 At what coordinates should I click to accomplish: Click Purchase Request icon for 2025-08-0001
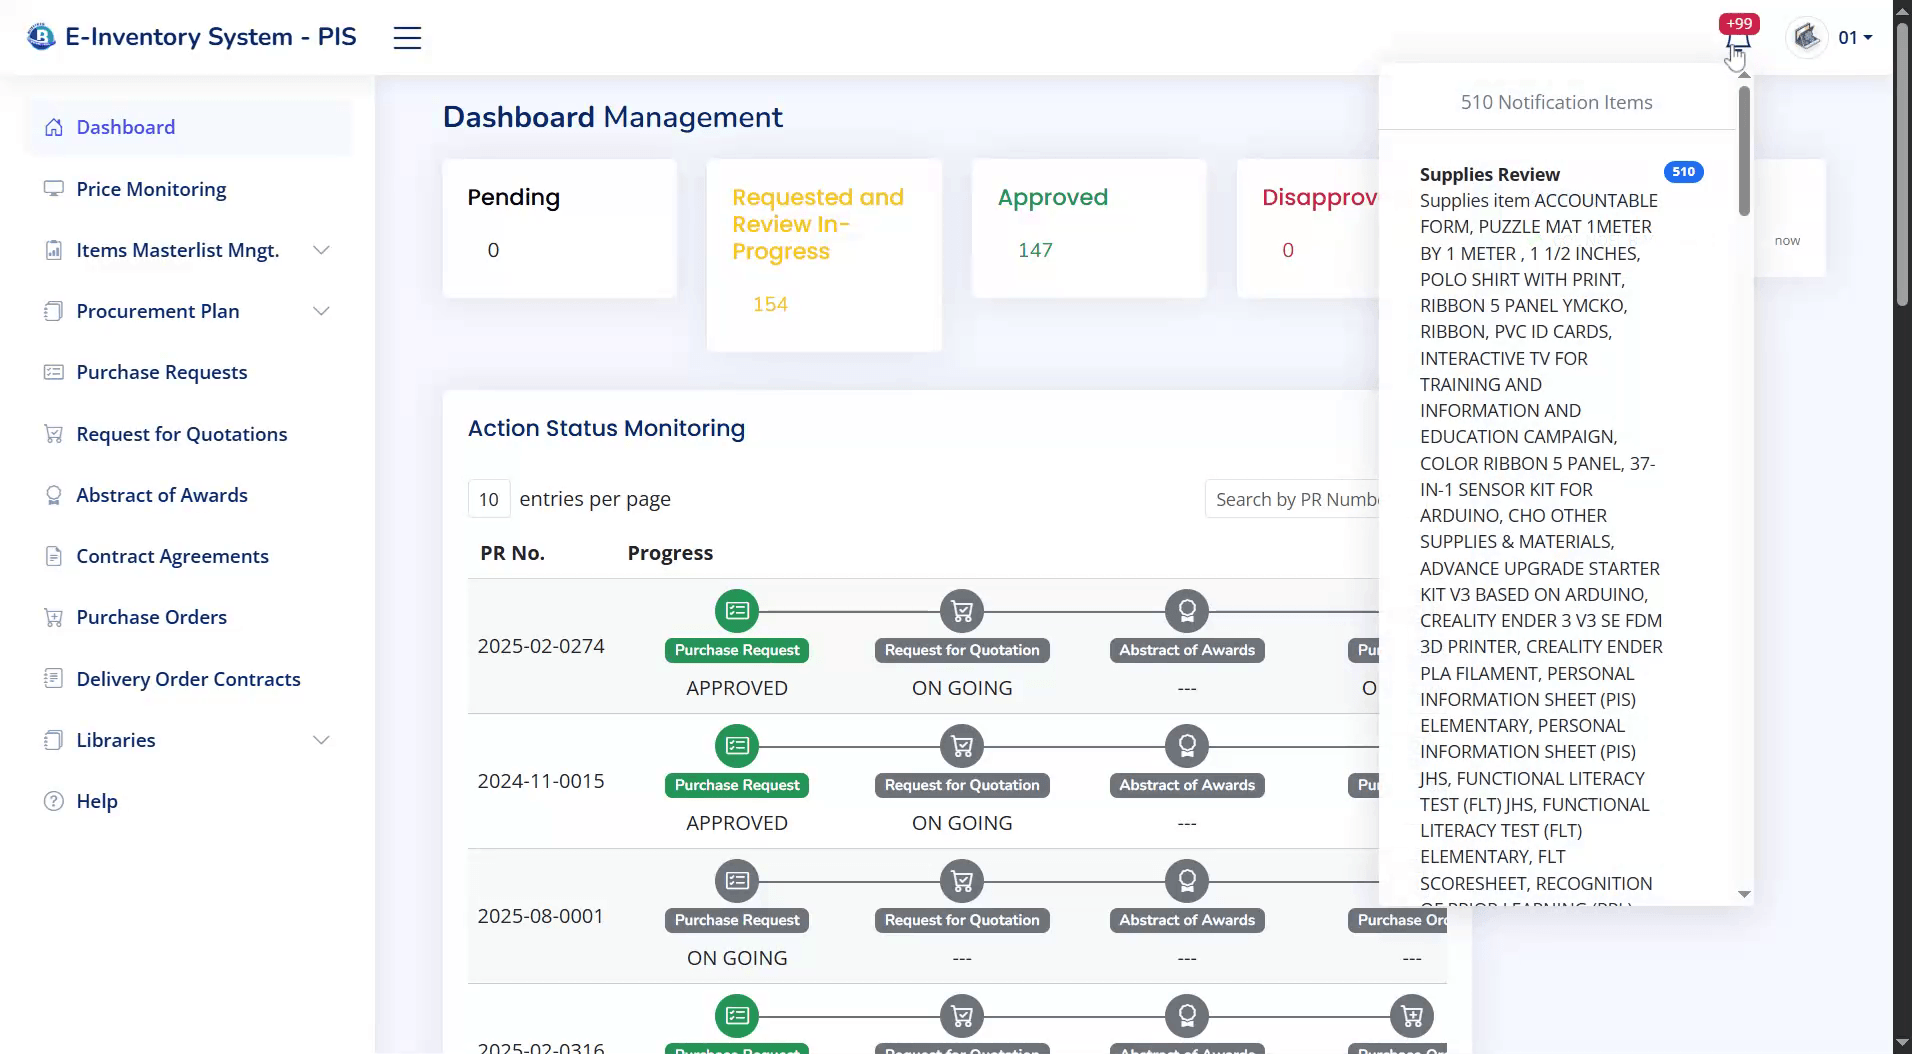click(737, 881)
